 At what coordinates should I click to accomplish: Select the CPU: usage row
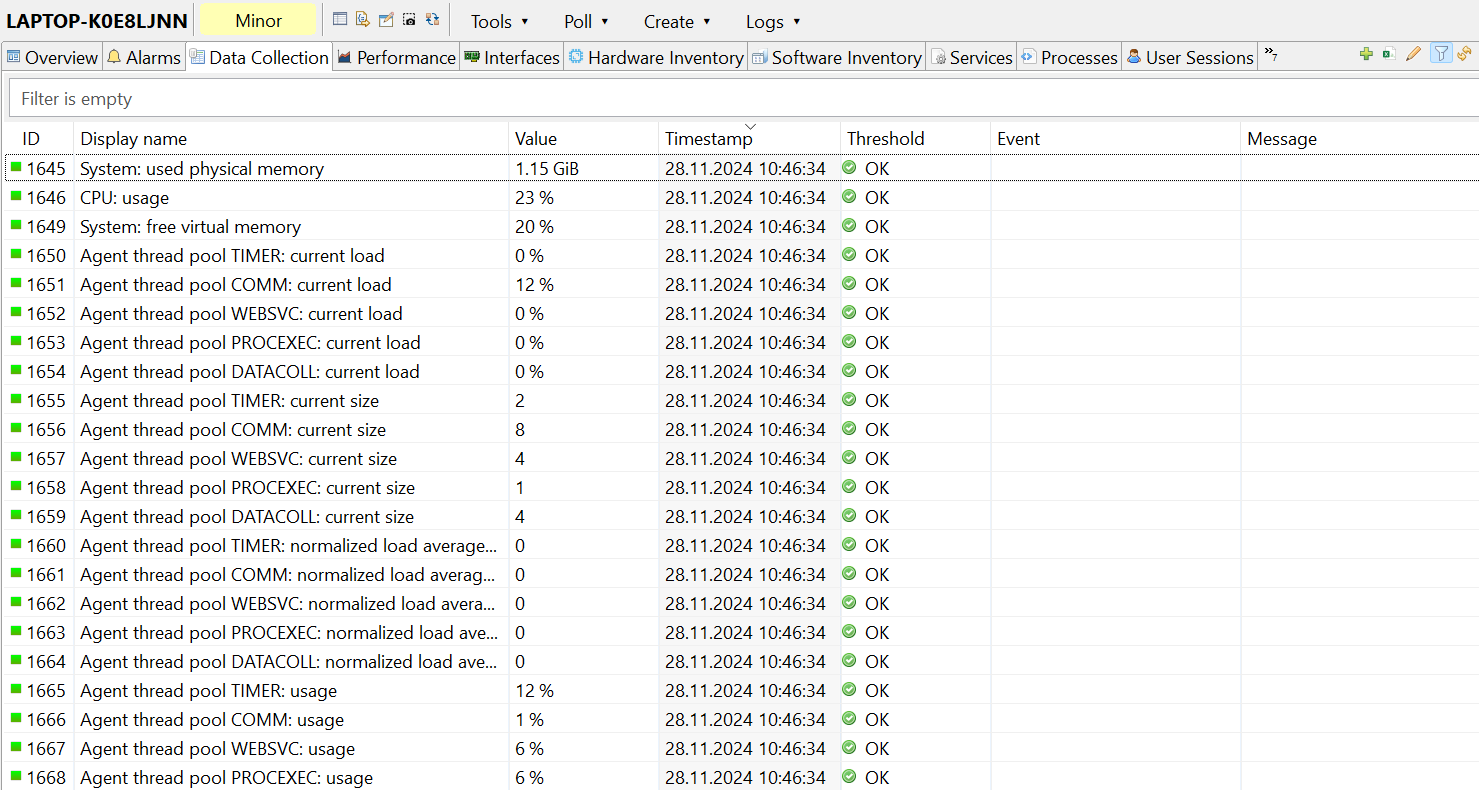click(125, 198)
